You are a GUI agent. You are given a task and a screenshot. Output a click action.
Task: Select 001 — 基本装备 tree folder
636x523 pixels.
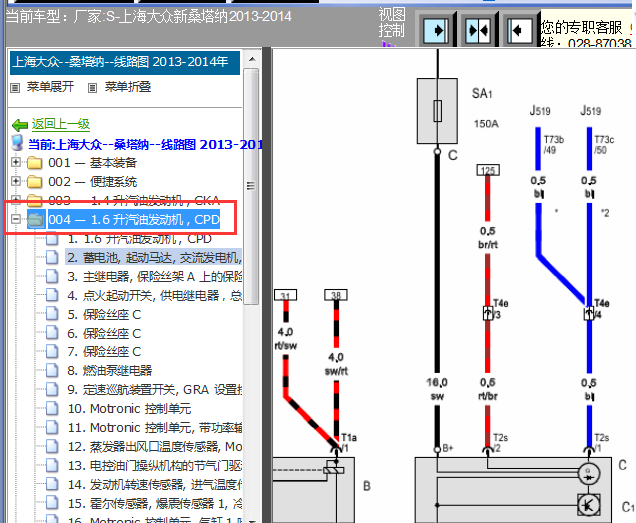[92, 163]
